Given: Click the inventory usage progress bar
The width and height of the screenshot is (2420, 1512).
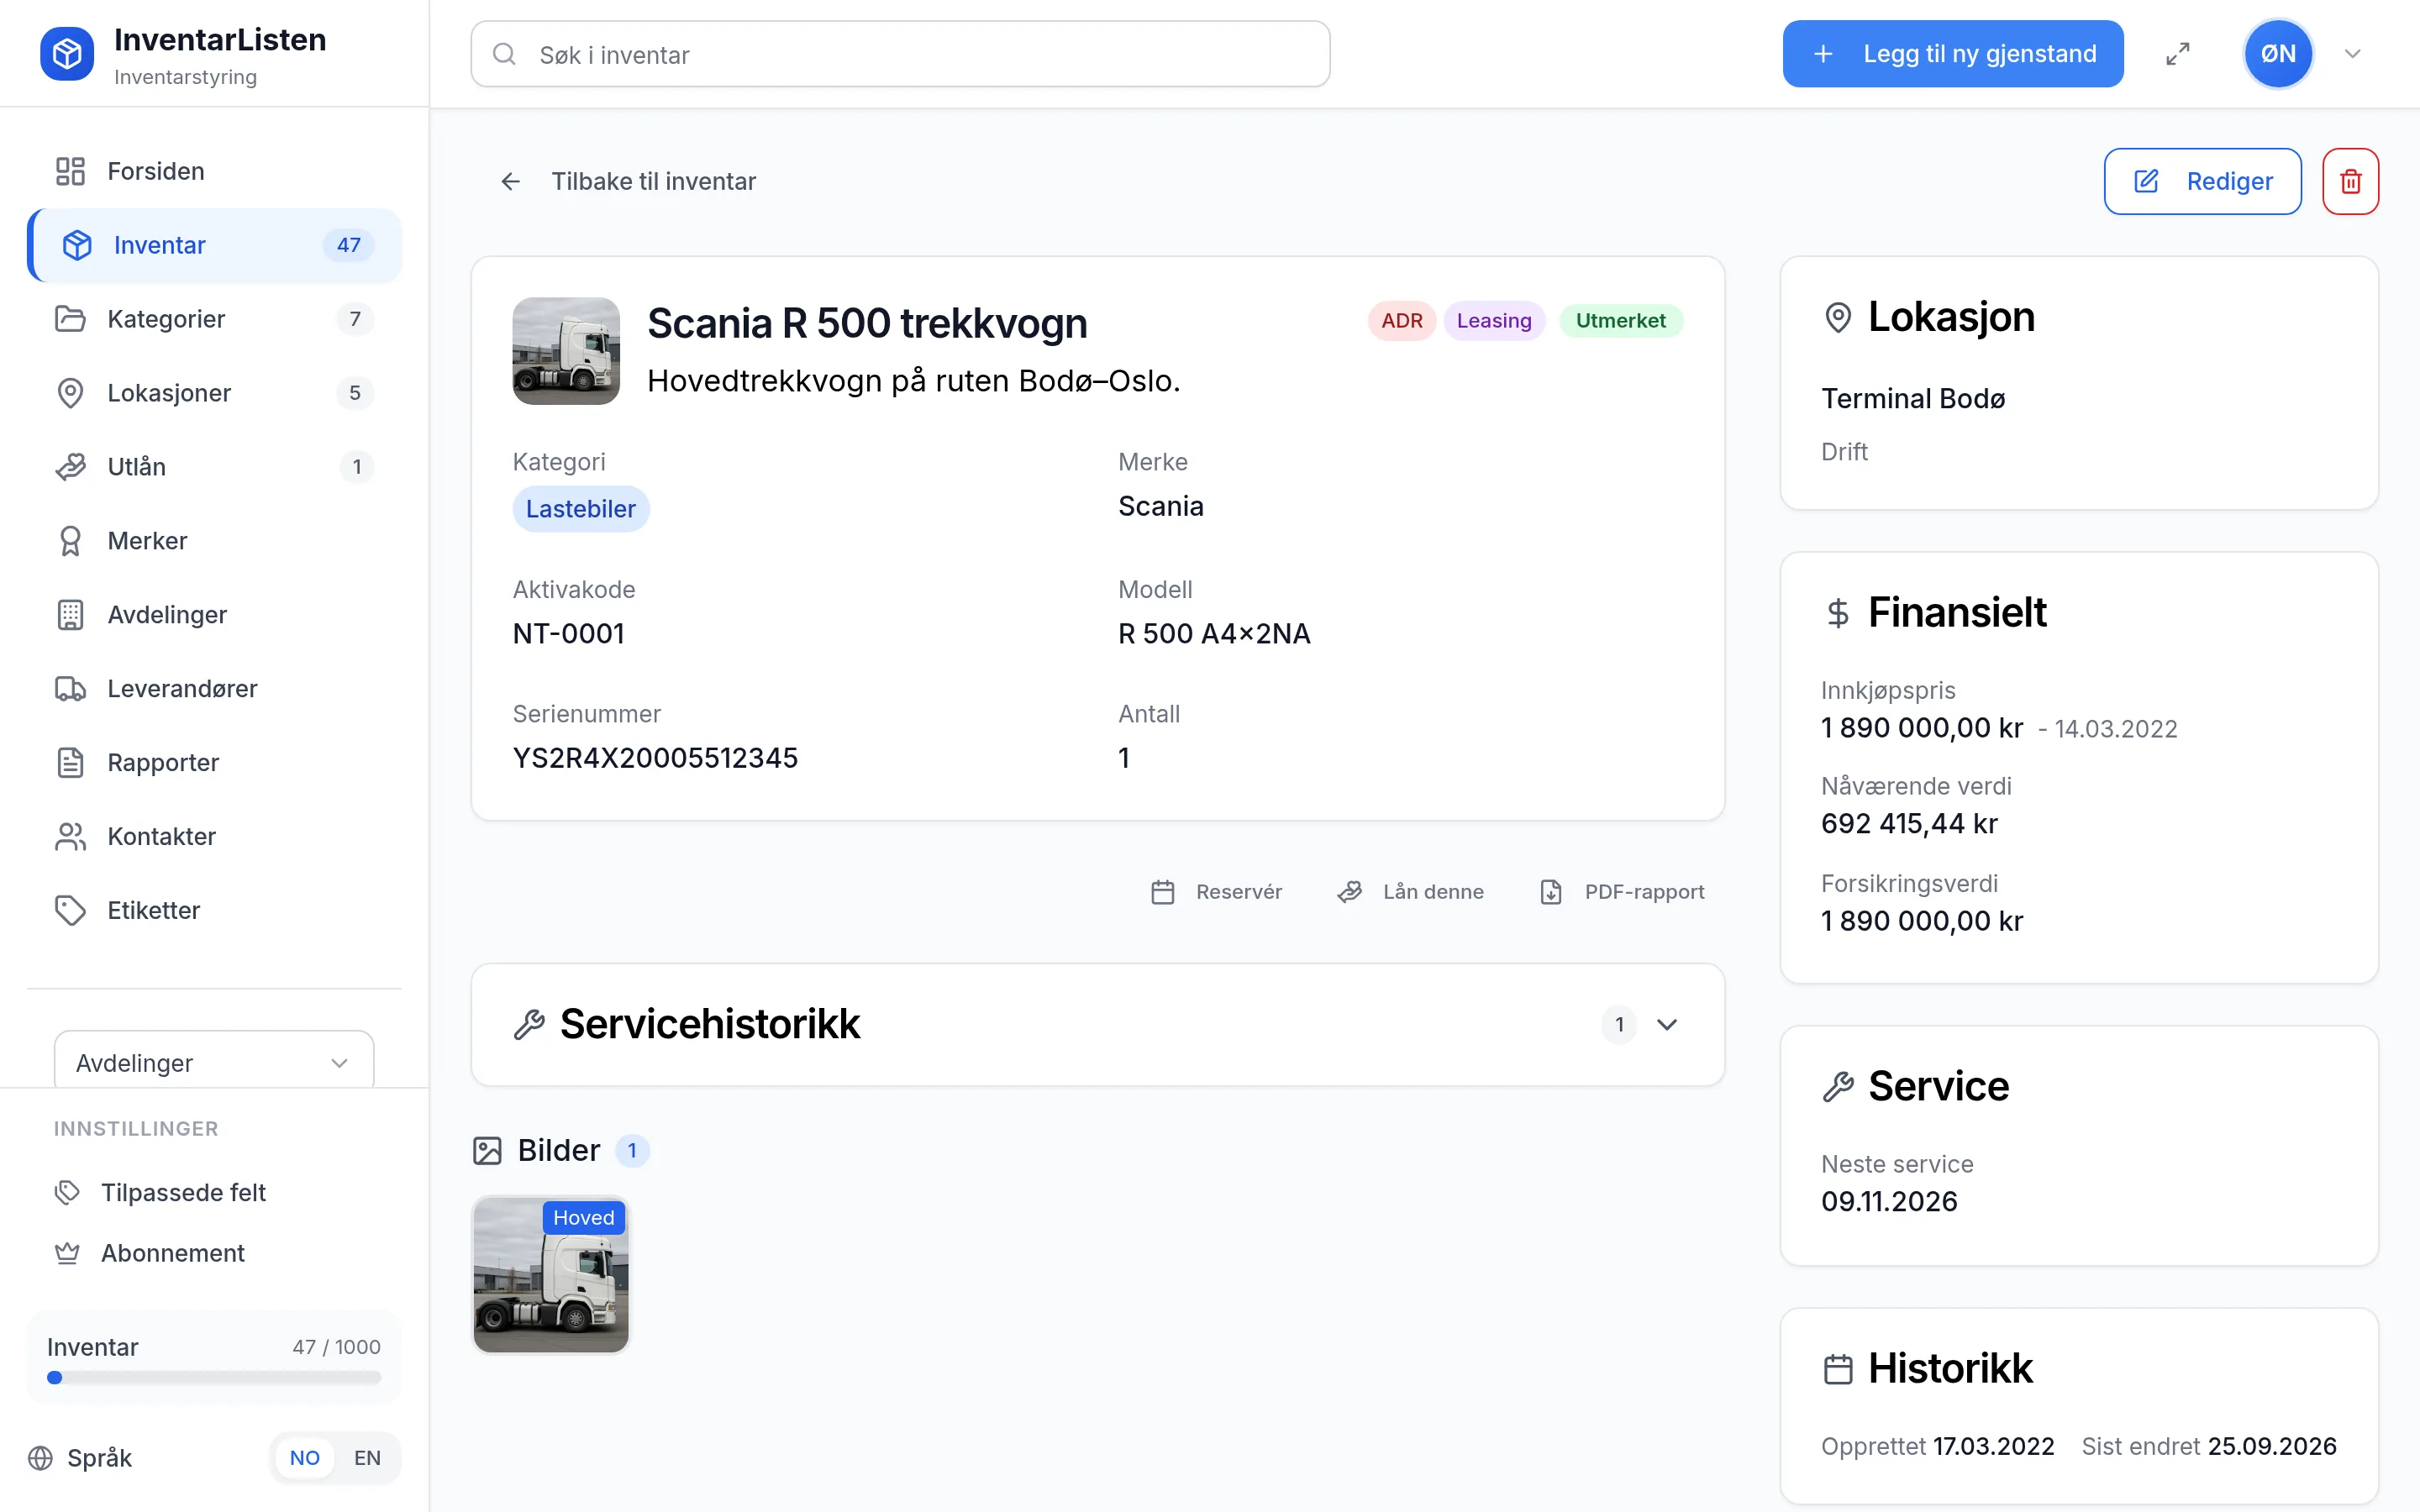Looking at the screenshot, I should click(214, 1378).
